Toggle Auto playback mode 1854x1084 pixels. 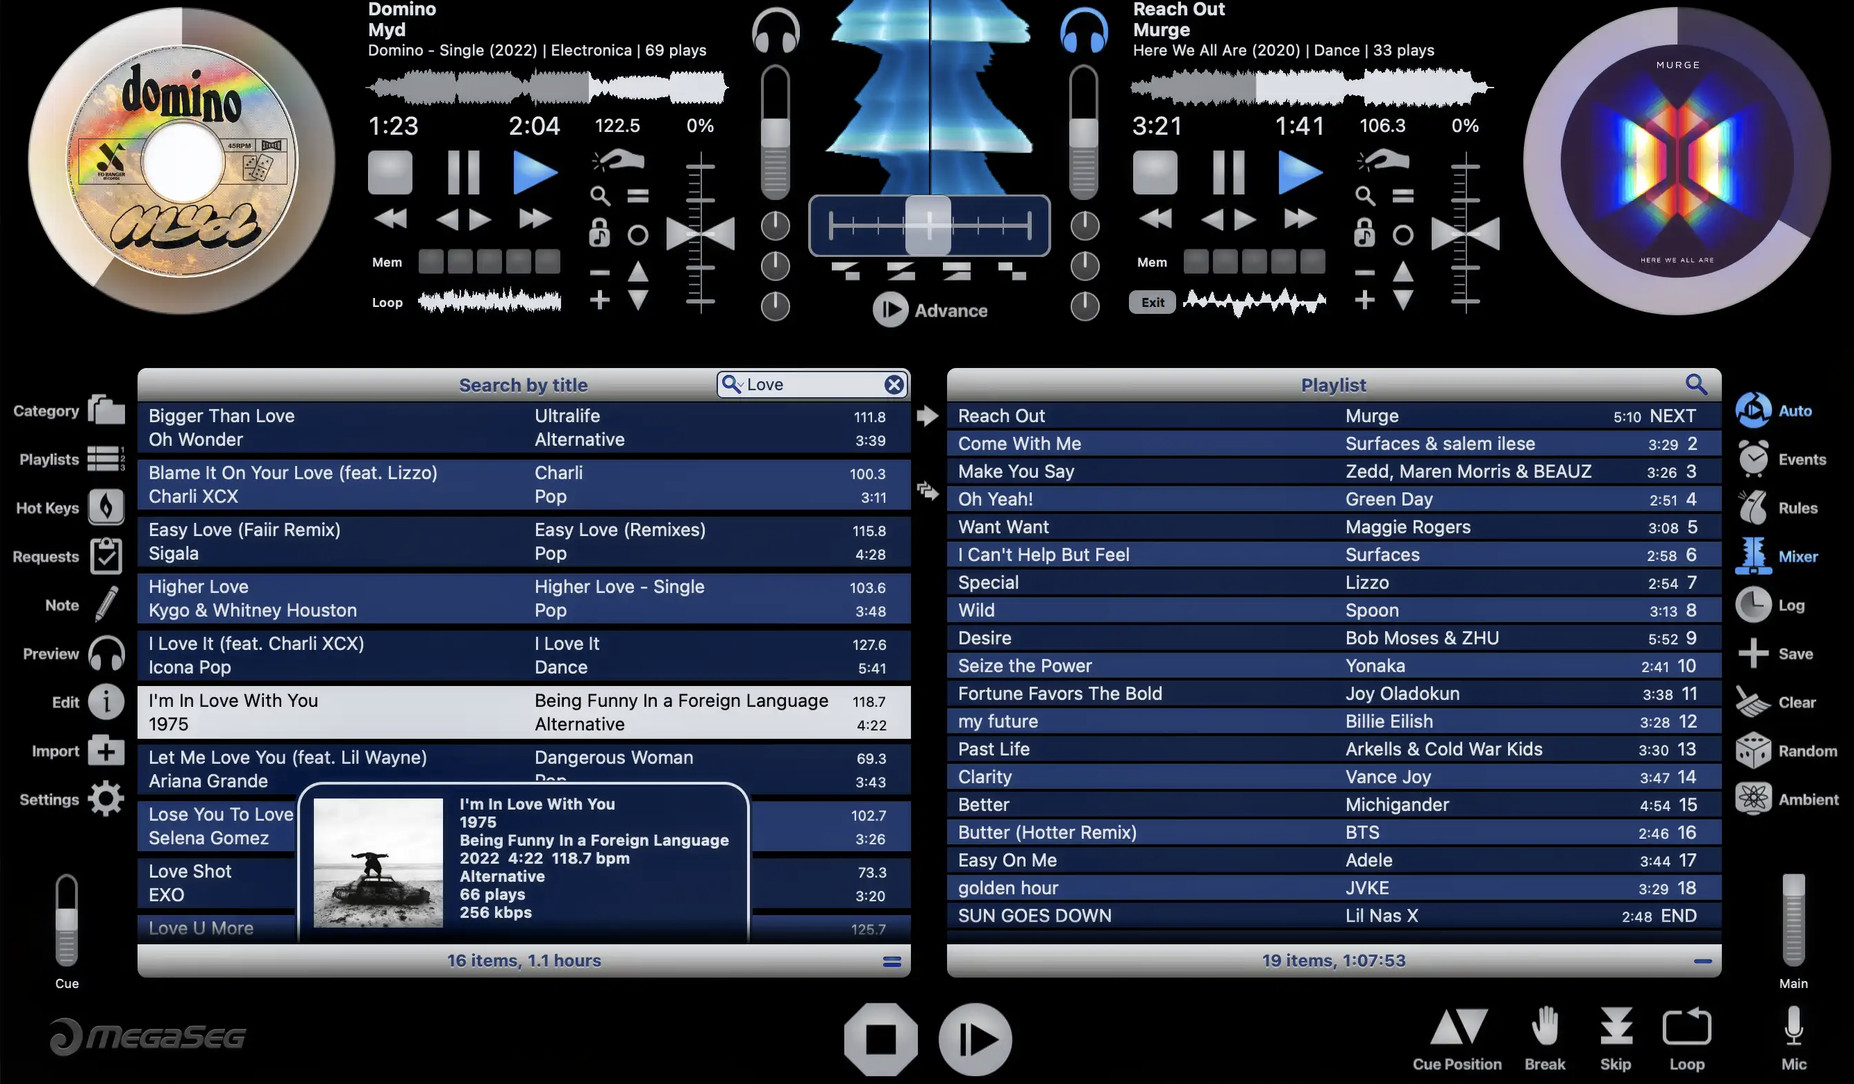tap(1753, 410)
